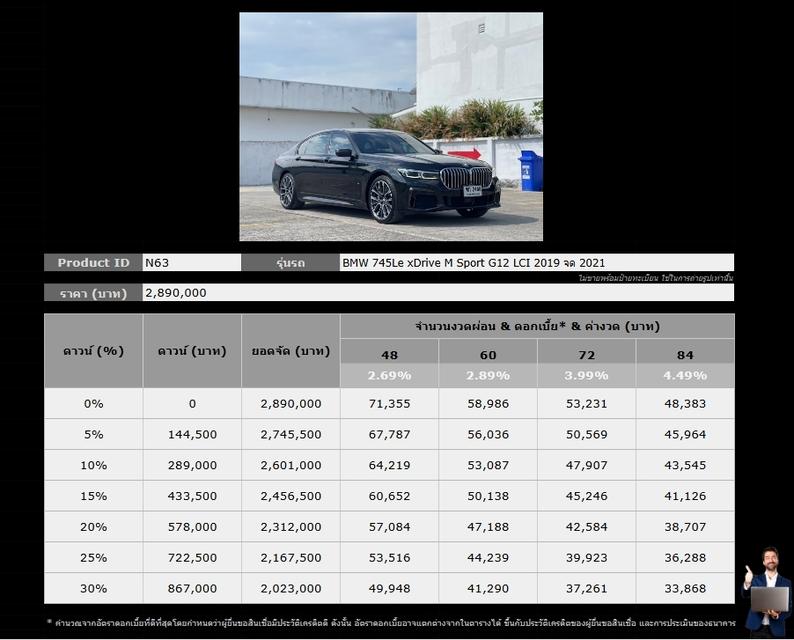The width and height of the screenshot is (794, 640).
Task: Click the 45,964 monthly payment cell
Action: click(685, 434)
